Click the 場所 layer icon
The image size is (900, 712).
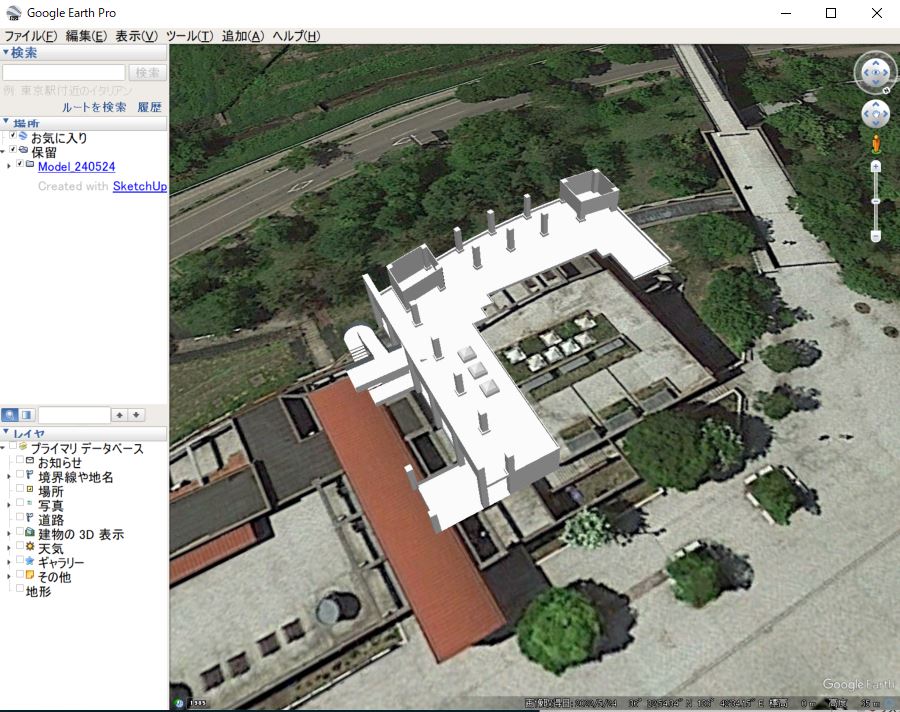tap(30, 489)
